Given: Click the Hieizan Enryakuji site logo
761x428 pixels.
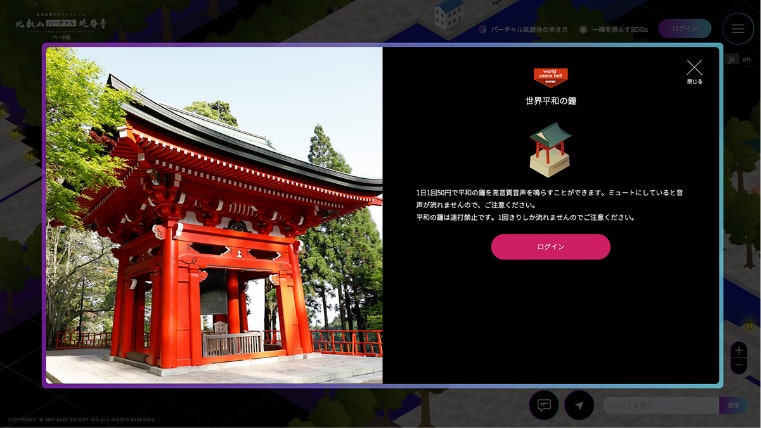Looking at the screenshot, I should pyautogui.click(x=60, y=24).
